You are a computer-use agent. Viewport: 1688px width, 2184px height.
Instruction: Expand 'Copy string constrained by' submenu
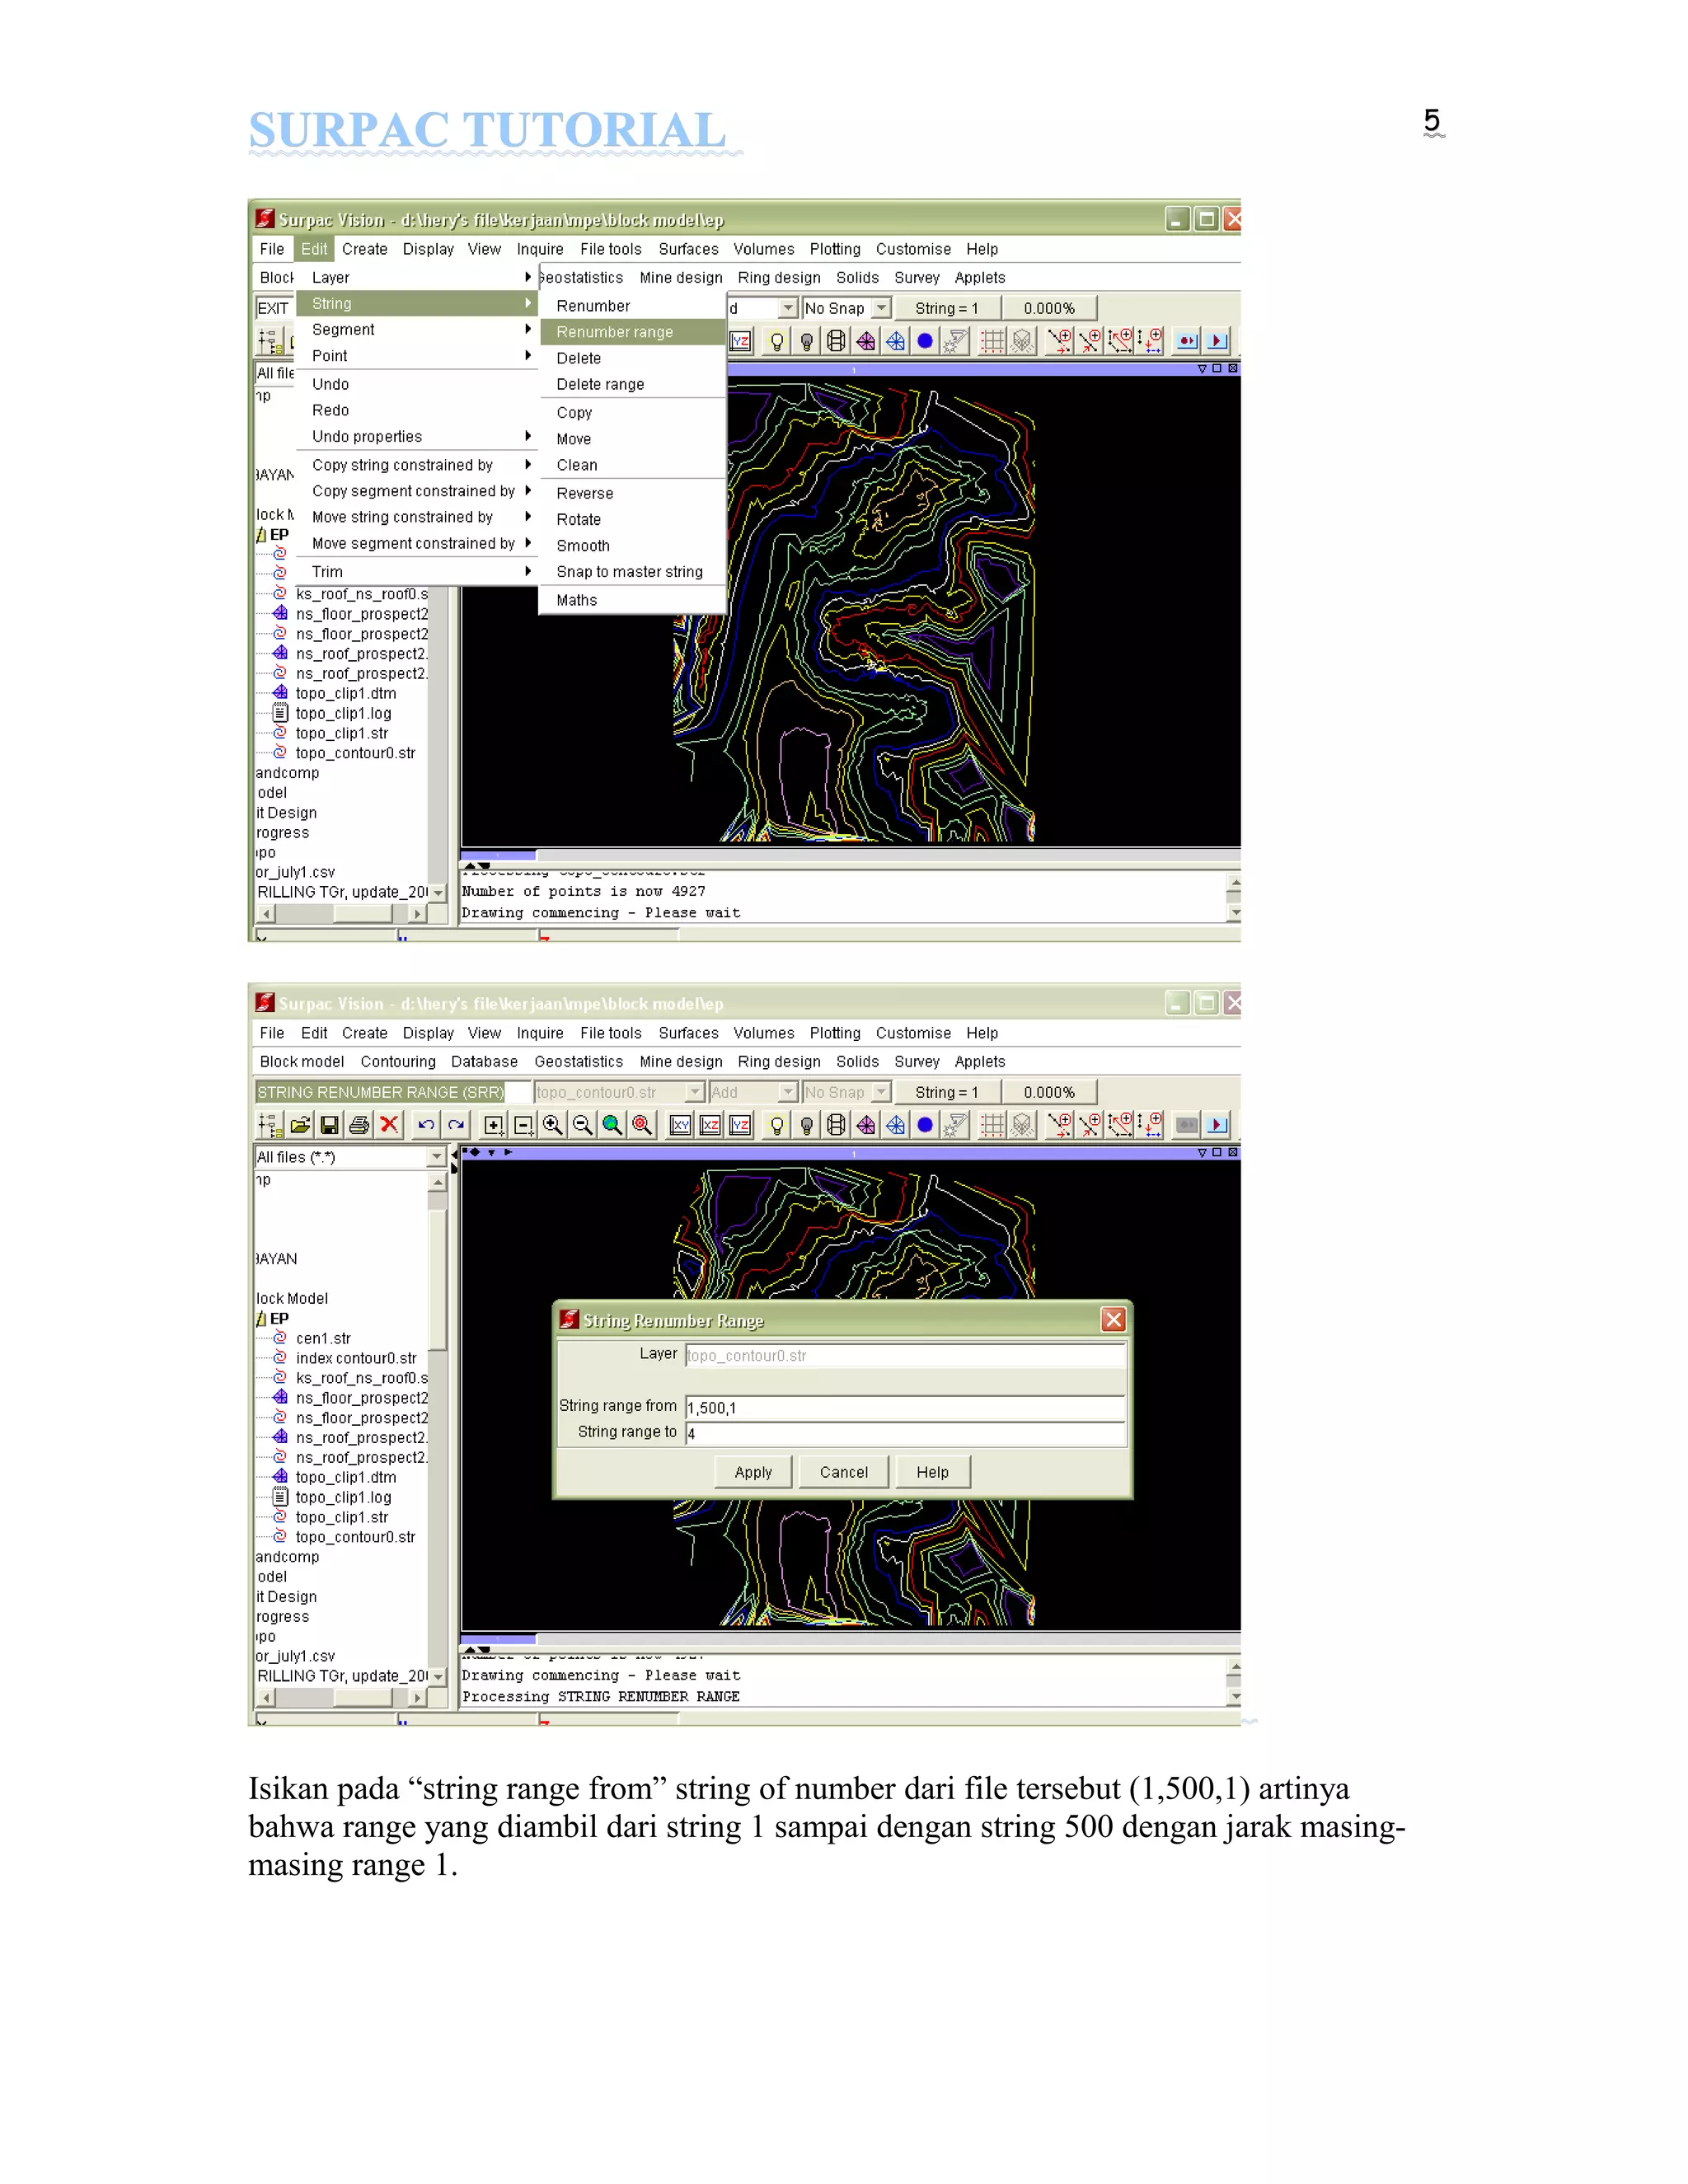coord(402,465)
